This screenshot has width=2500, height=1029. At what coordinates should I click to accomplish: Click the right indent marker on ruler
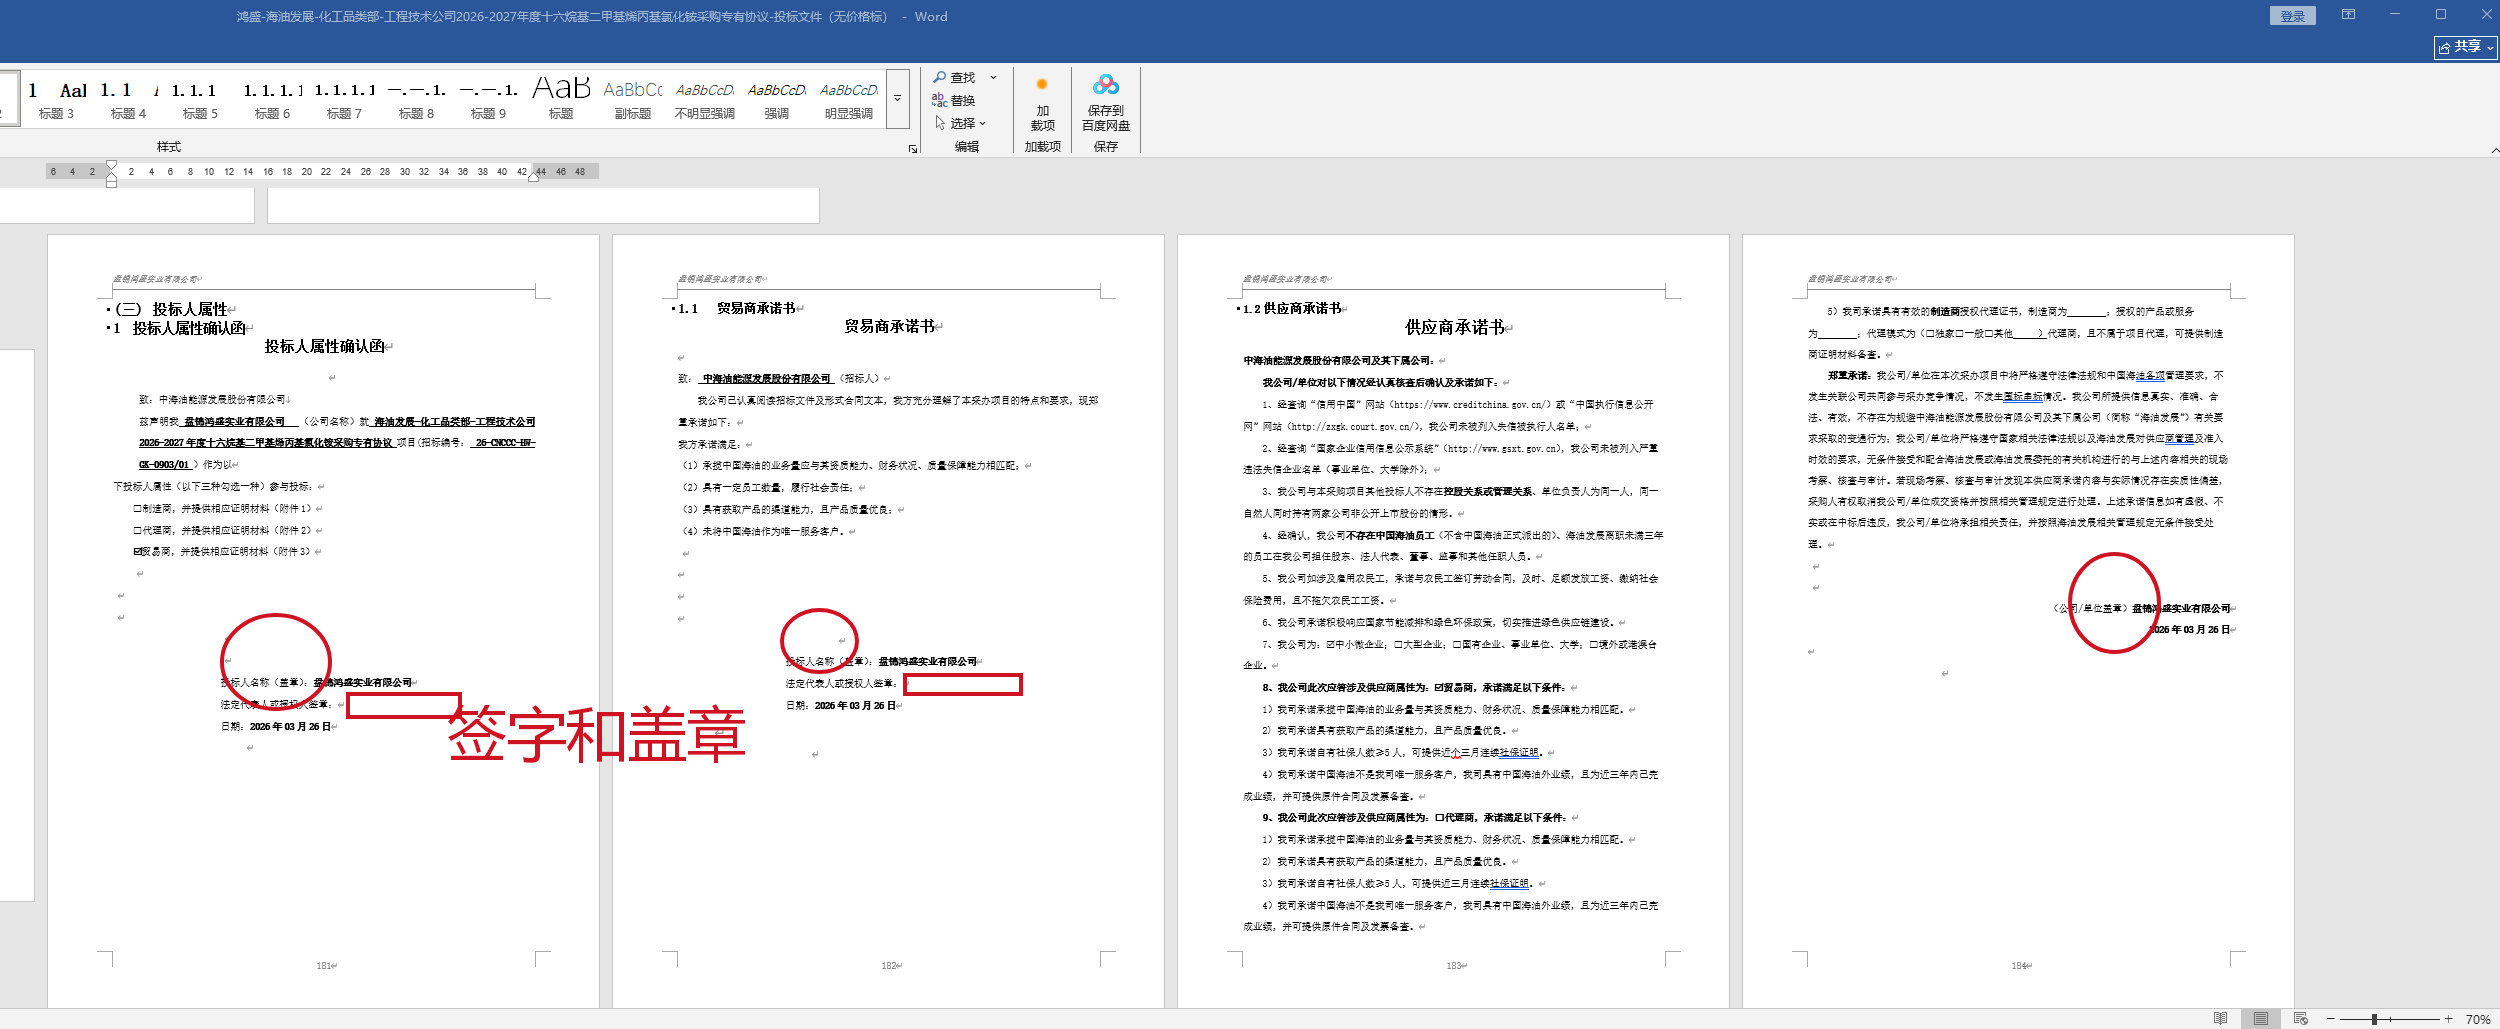pyautogui.click(x=535, y=175)
